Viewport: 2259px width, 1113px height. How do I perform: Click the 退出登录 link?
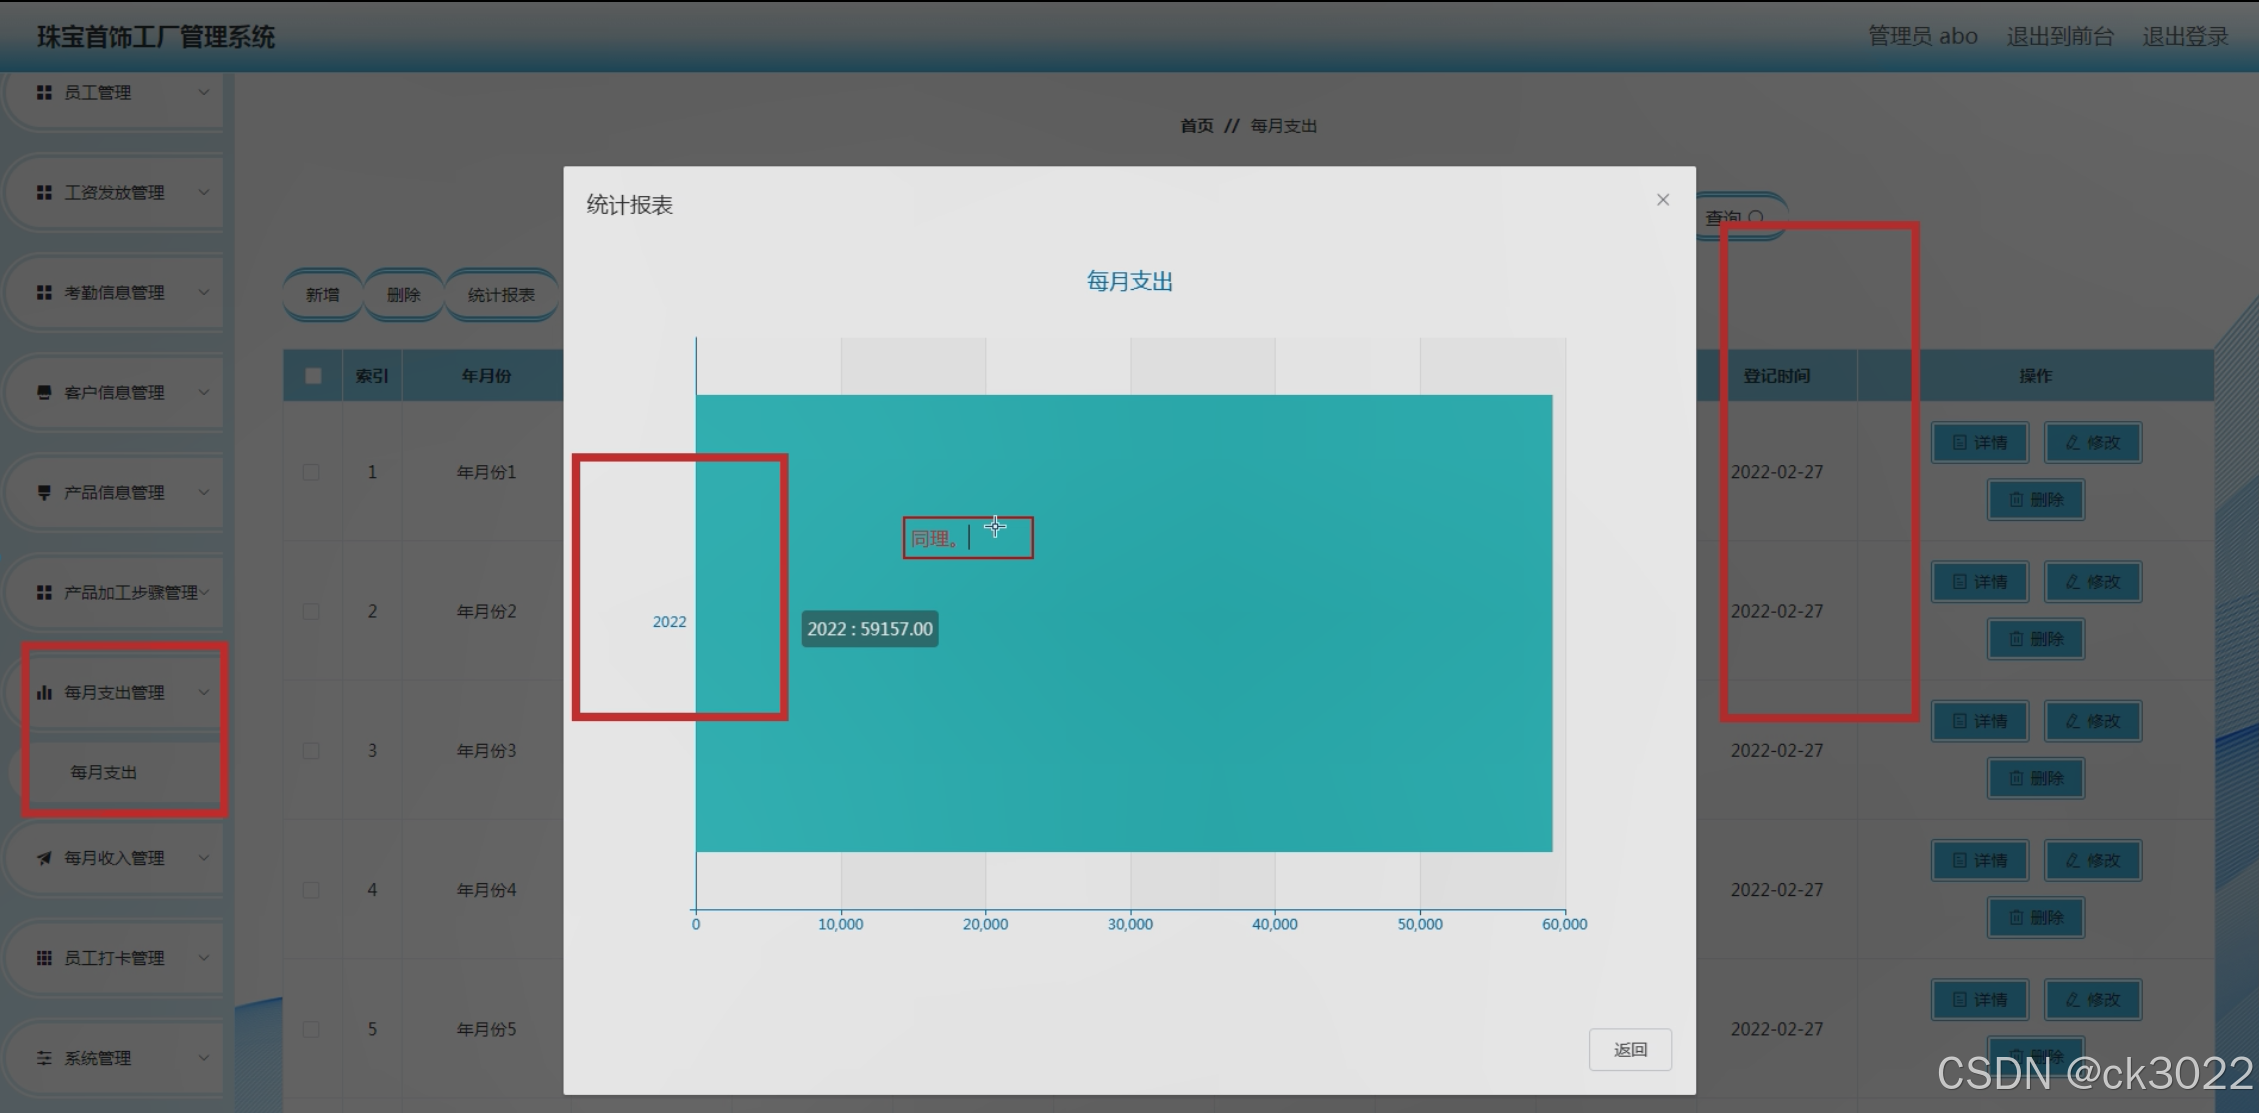point(2184,37)
